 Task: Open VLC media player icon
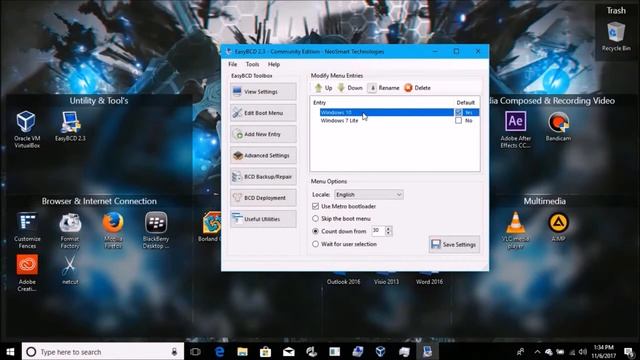coord(516,230)
